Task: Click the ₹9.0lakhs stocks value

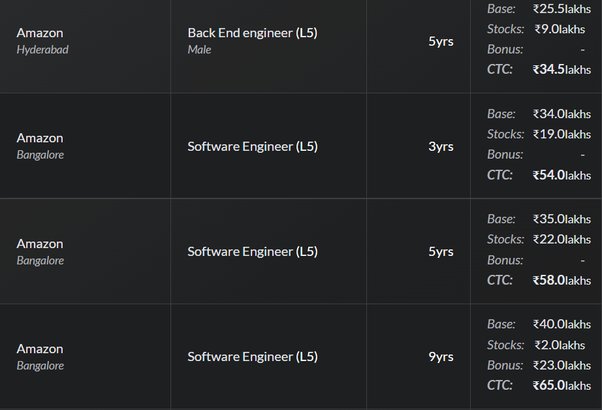Action: [560, 29]
